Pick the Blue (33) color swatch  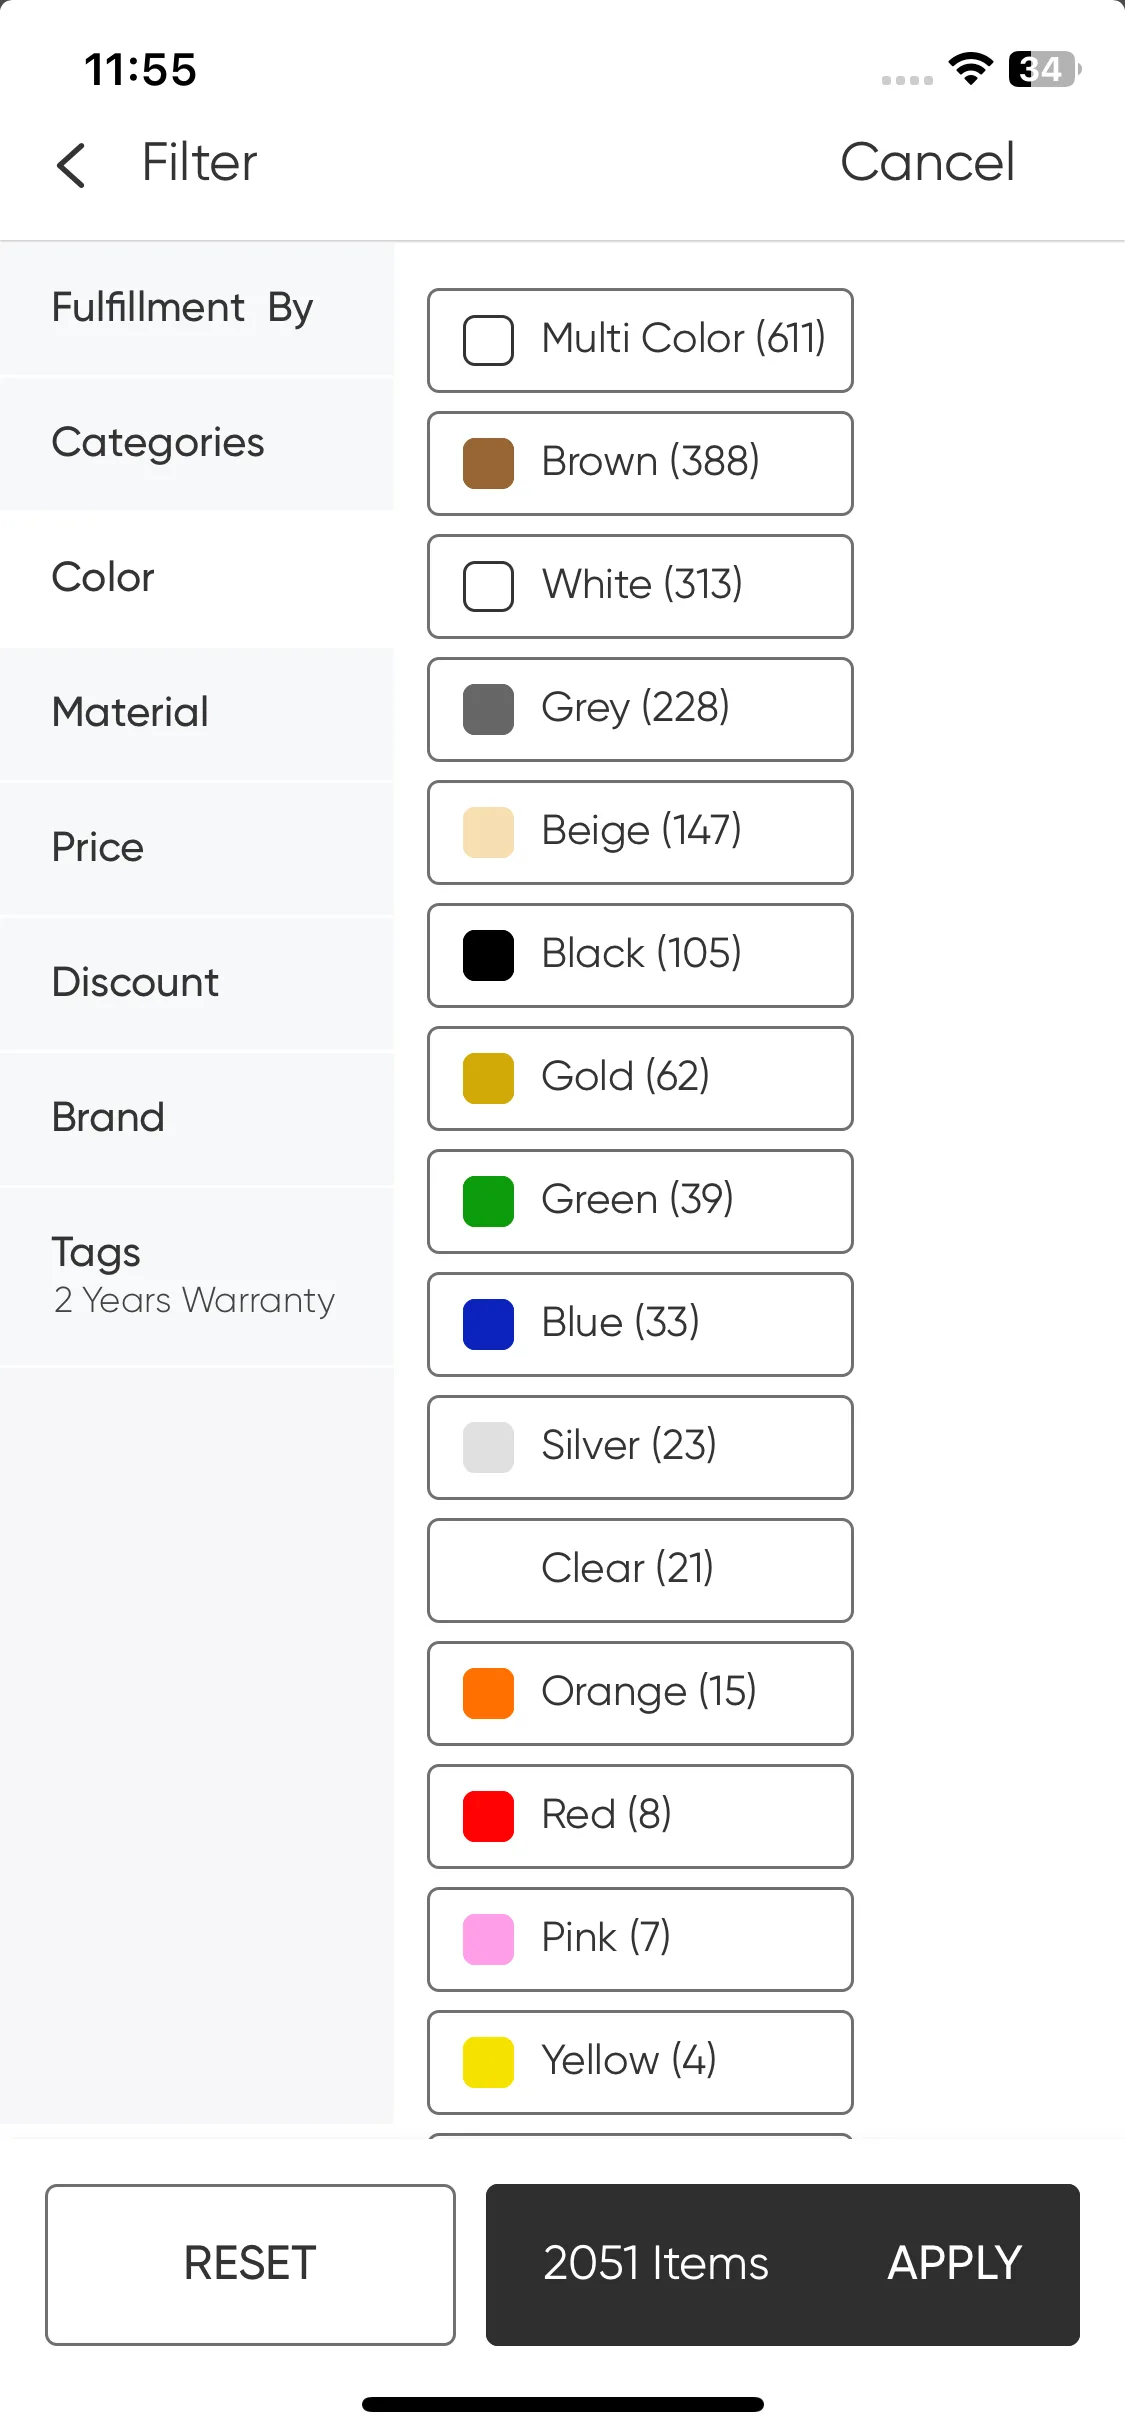click(488, 1324)
